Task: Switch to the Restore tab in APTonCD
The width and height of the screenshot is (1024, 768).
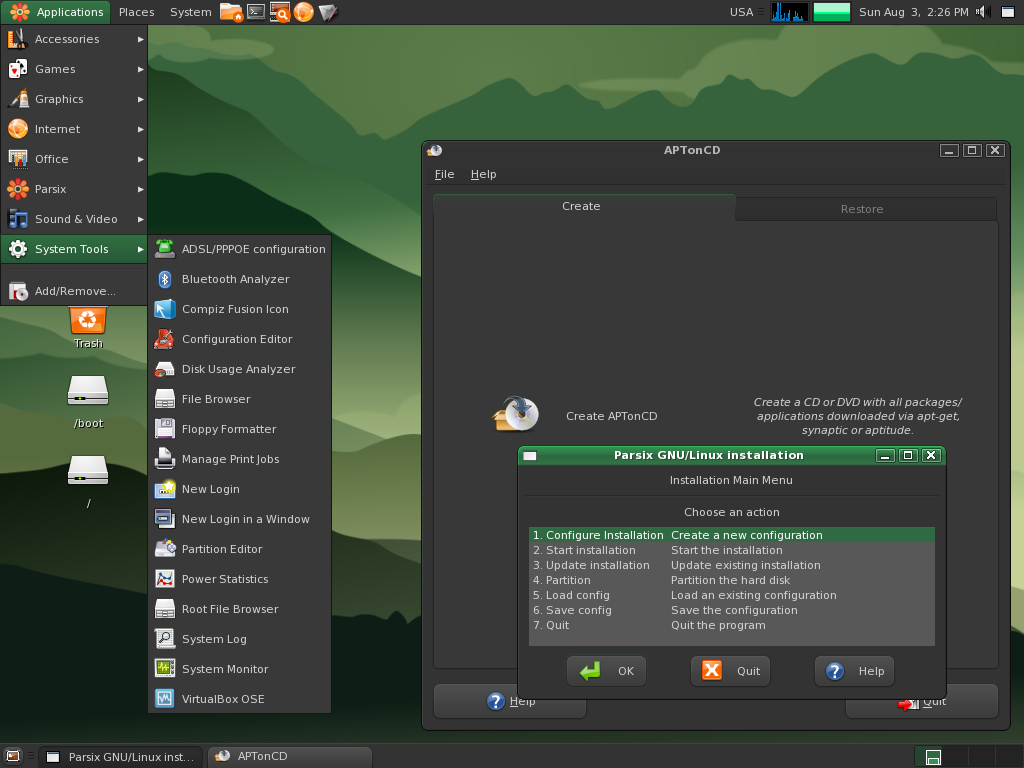Action: click(865, 209)
